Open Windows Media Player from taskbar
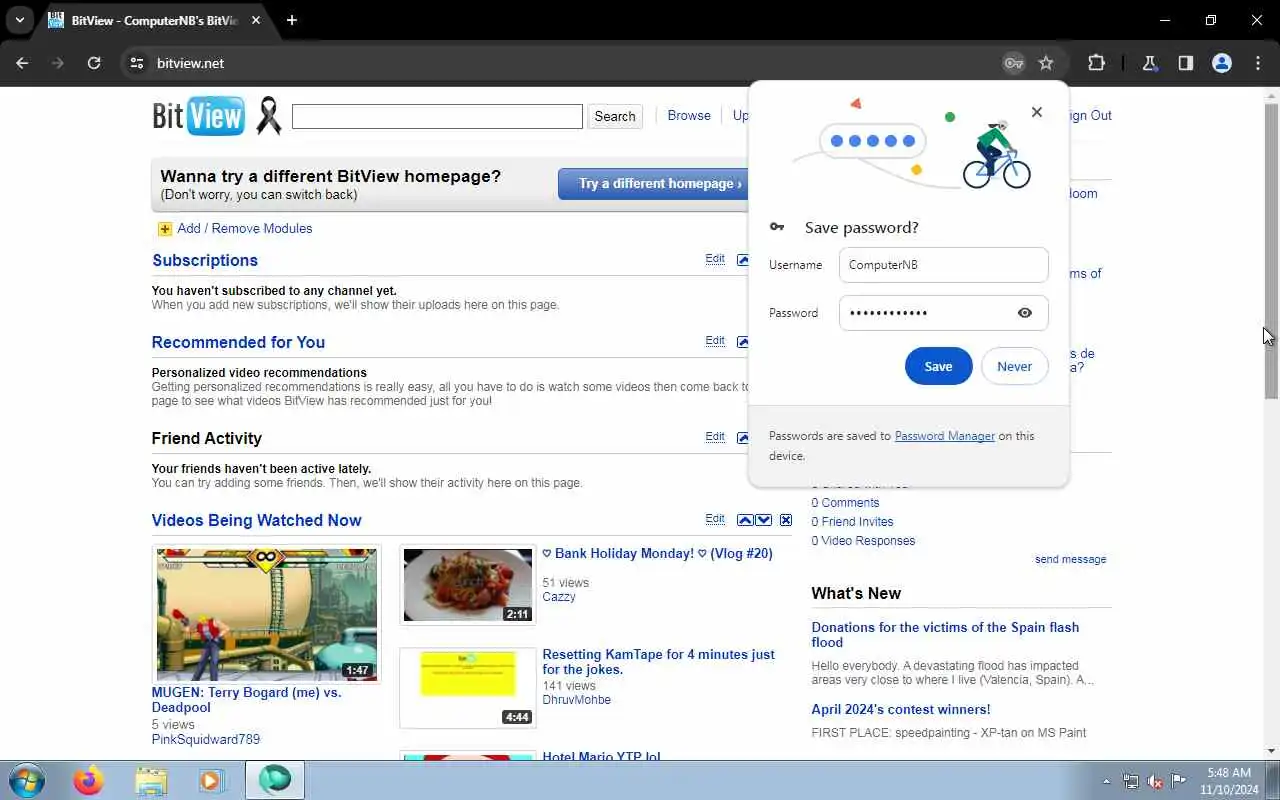Image resolution: width=1280 pixels, height=800 pixels. pyautogui.click(x=211, y=780)
